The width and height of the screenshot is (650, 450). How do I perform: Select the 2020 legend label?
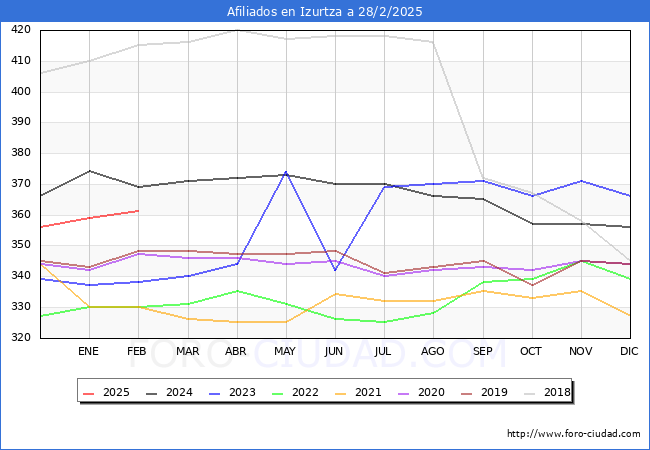[431, 392]
